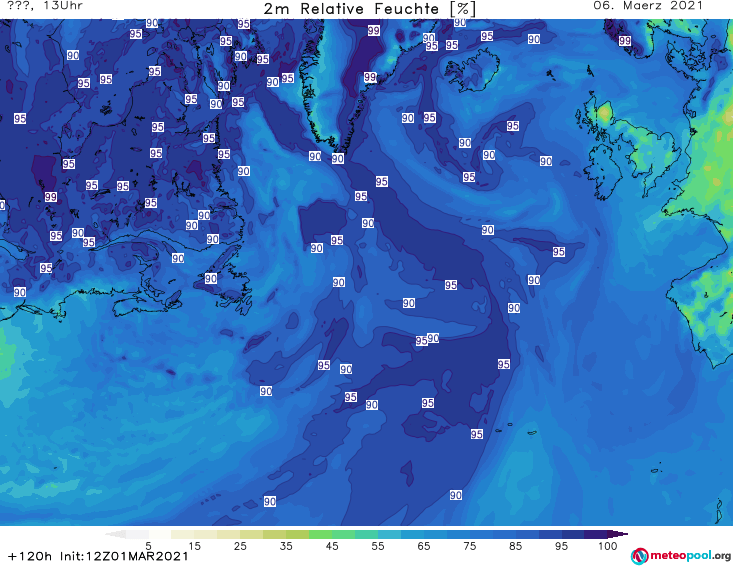
Task: Click legend value 65 on the color bar
Action: 424,546
